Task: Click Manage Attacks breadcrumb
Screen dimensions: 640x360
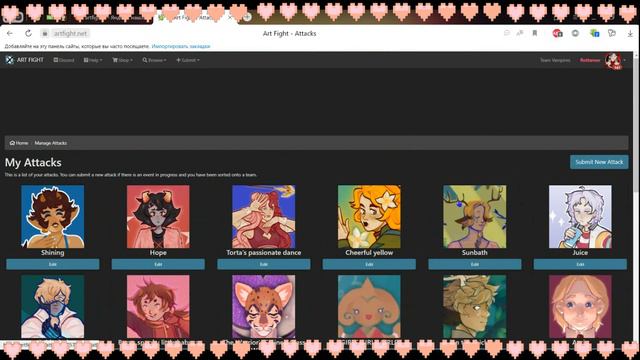Action: coord(51,143)
